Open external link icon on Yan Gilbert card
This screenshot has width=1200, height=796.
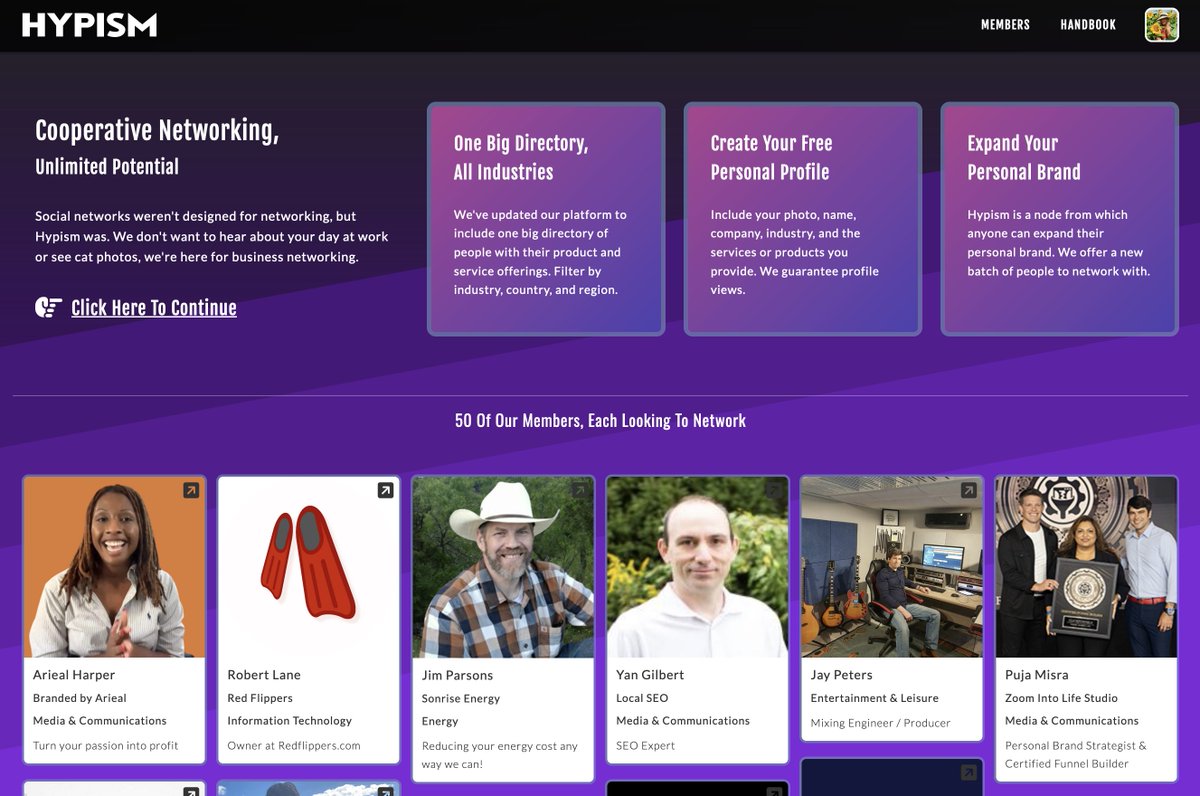[774, 490]
